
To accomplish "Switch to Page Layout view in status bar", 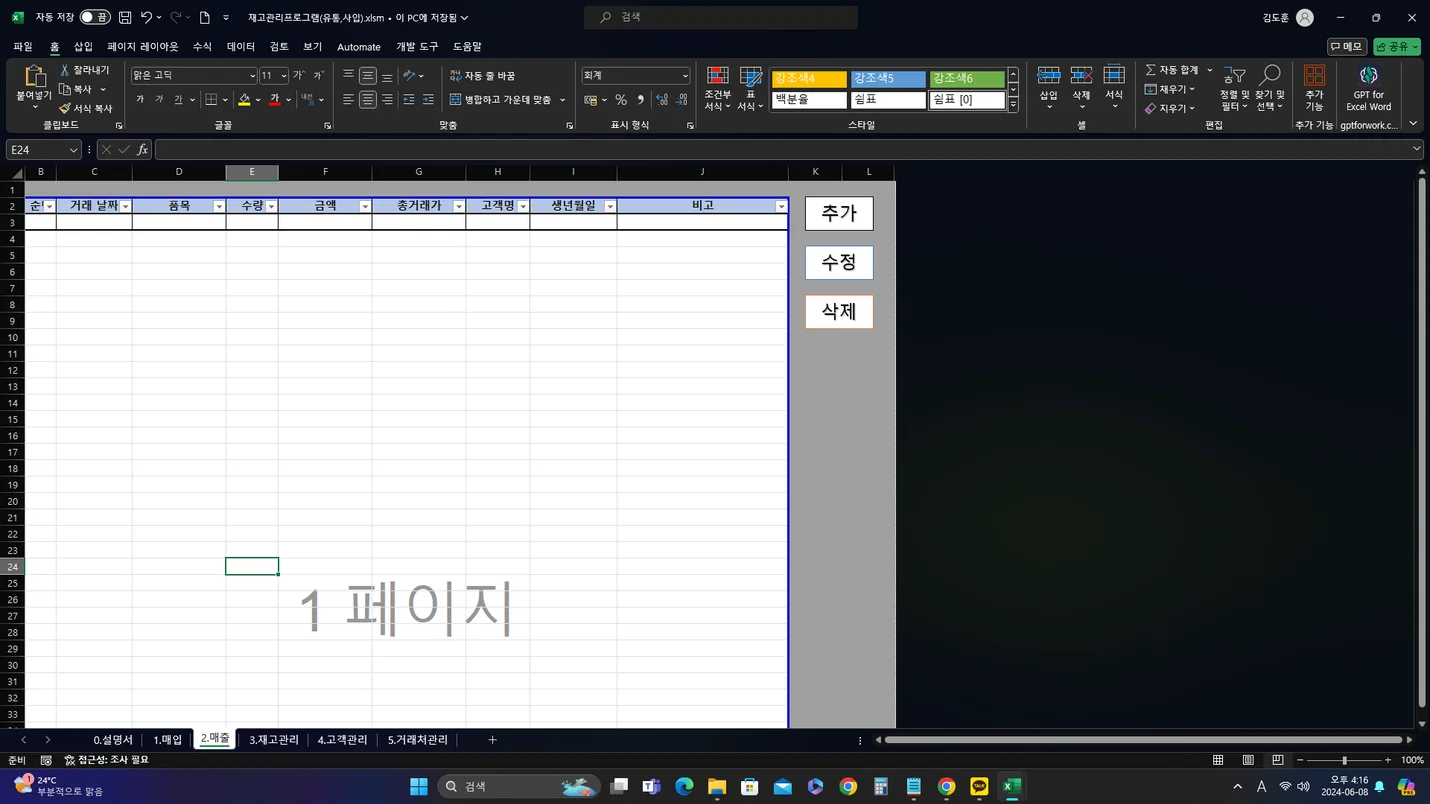I will (1248, 760).
